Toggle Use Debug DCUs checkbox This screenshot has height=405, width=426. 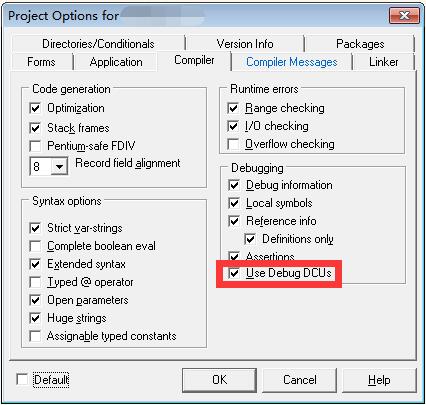coord(234,273)
